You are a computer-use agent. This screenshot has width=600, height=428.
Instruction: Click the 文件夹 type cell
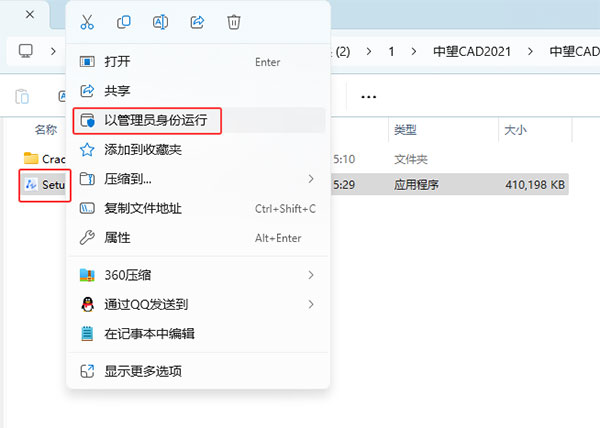coord(411,159)
